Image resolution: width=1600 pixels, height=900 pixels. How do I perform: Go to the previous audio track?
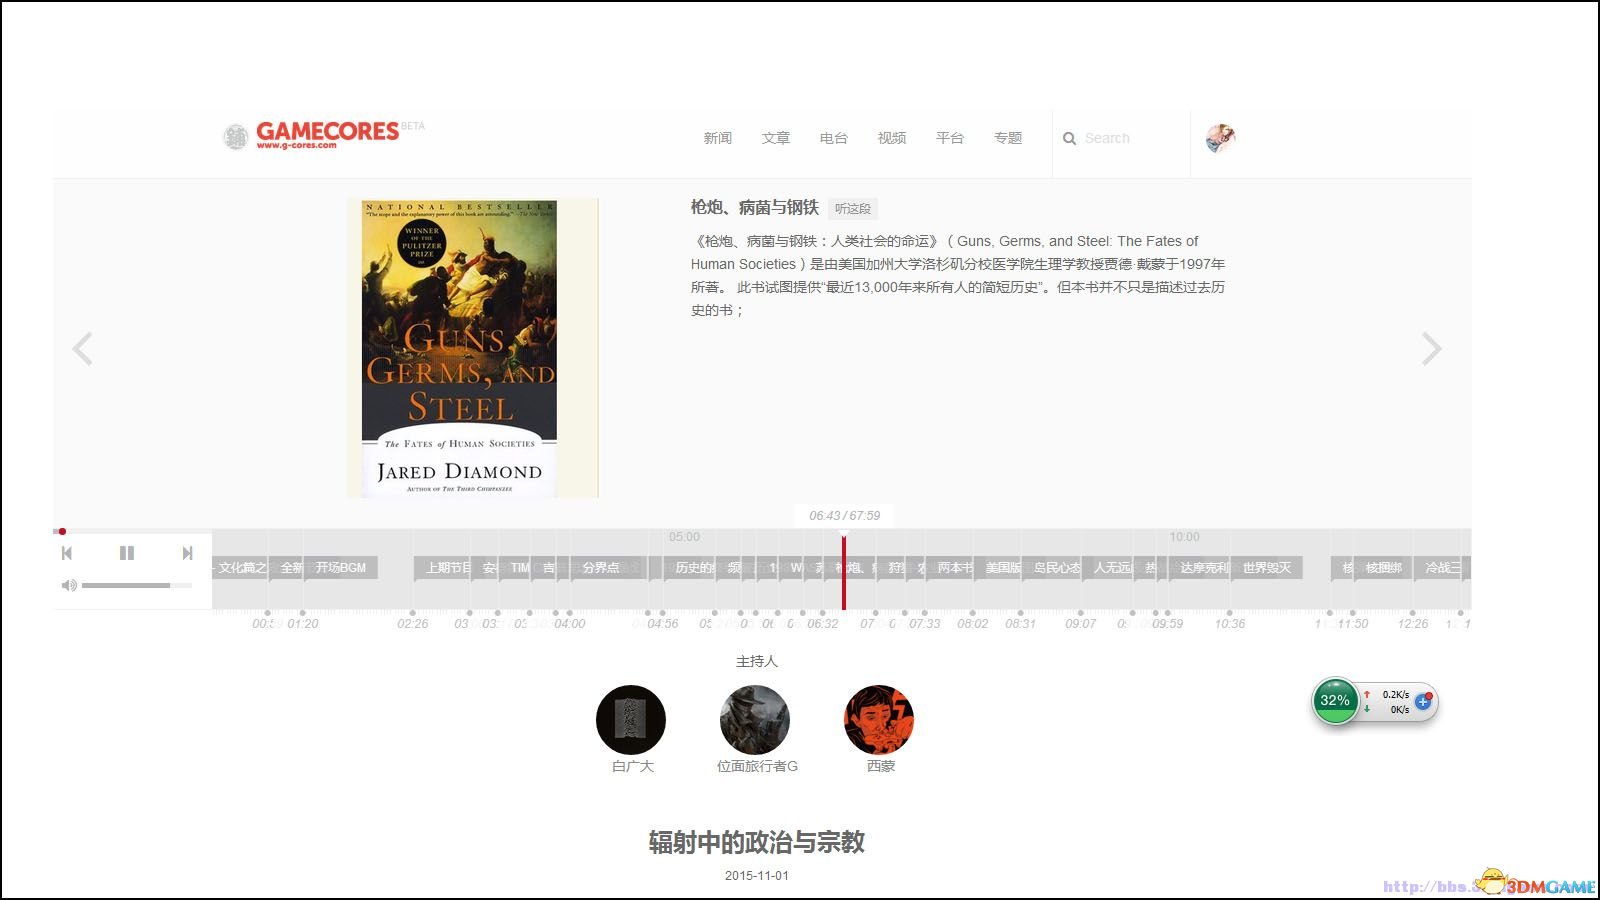[67, 553]
